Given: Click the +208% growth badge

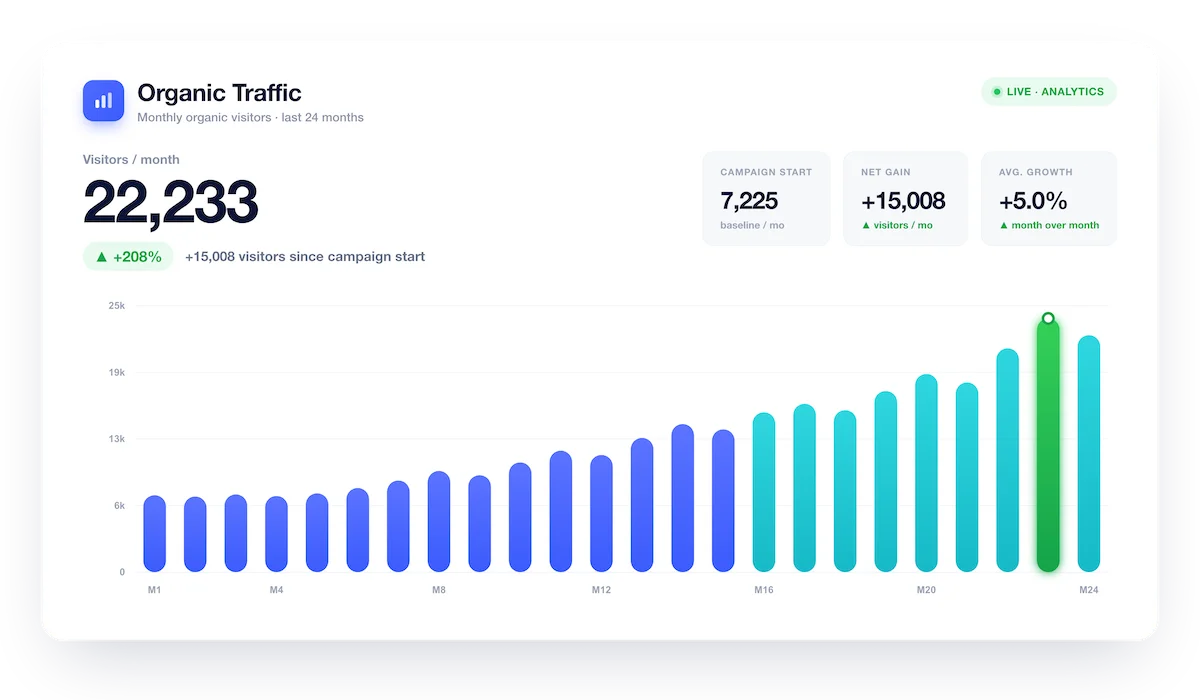Looking at the screenshot, I should (128, 257).
